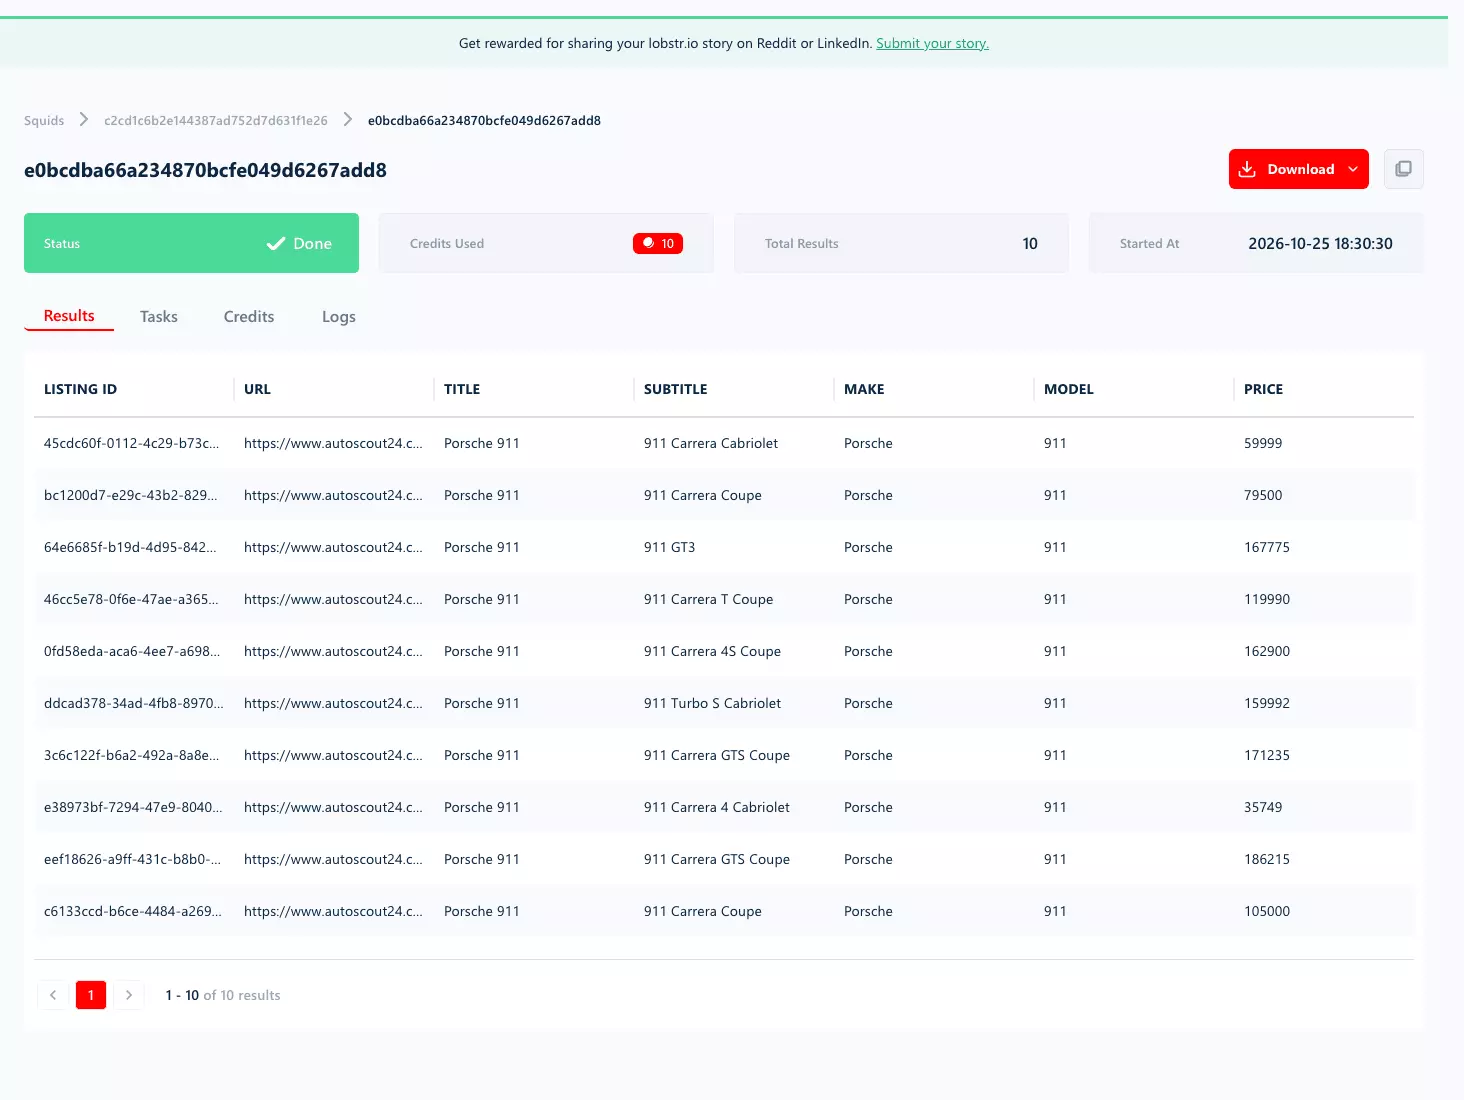Click subtitle '911 Carrera 4S Coupe'
The width and height of the screenshot is (1464, 1100).
[x=712, y=651]
